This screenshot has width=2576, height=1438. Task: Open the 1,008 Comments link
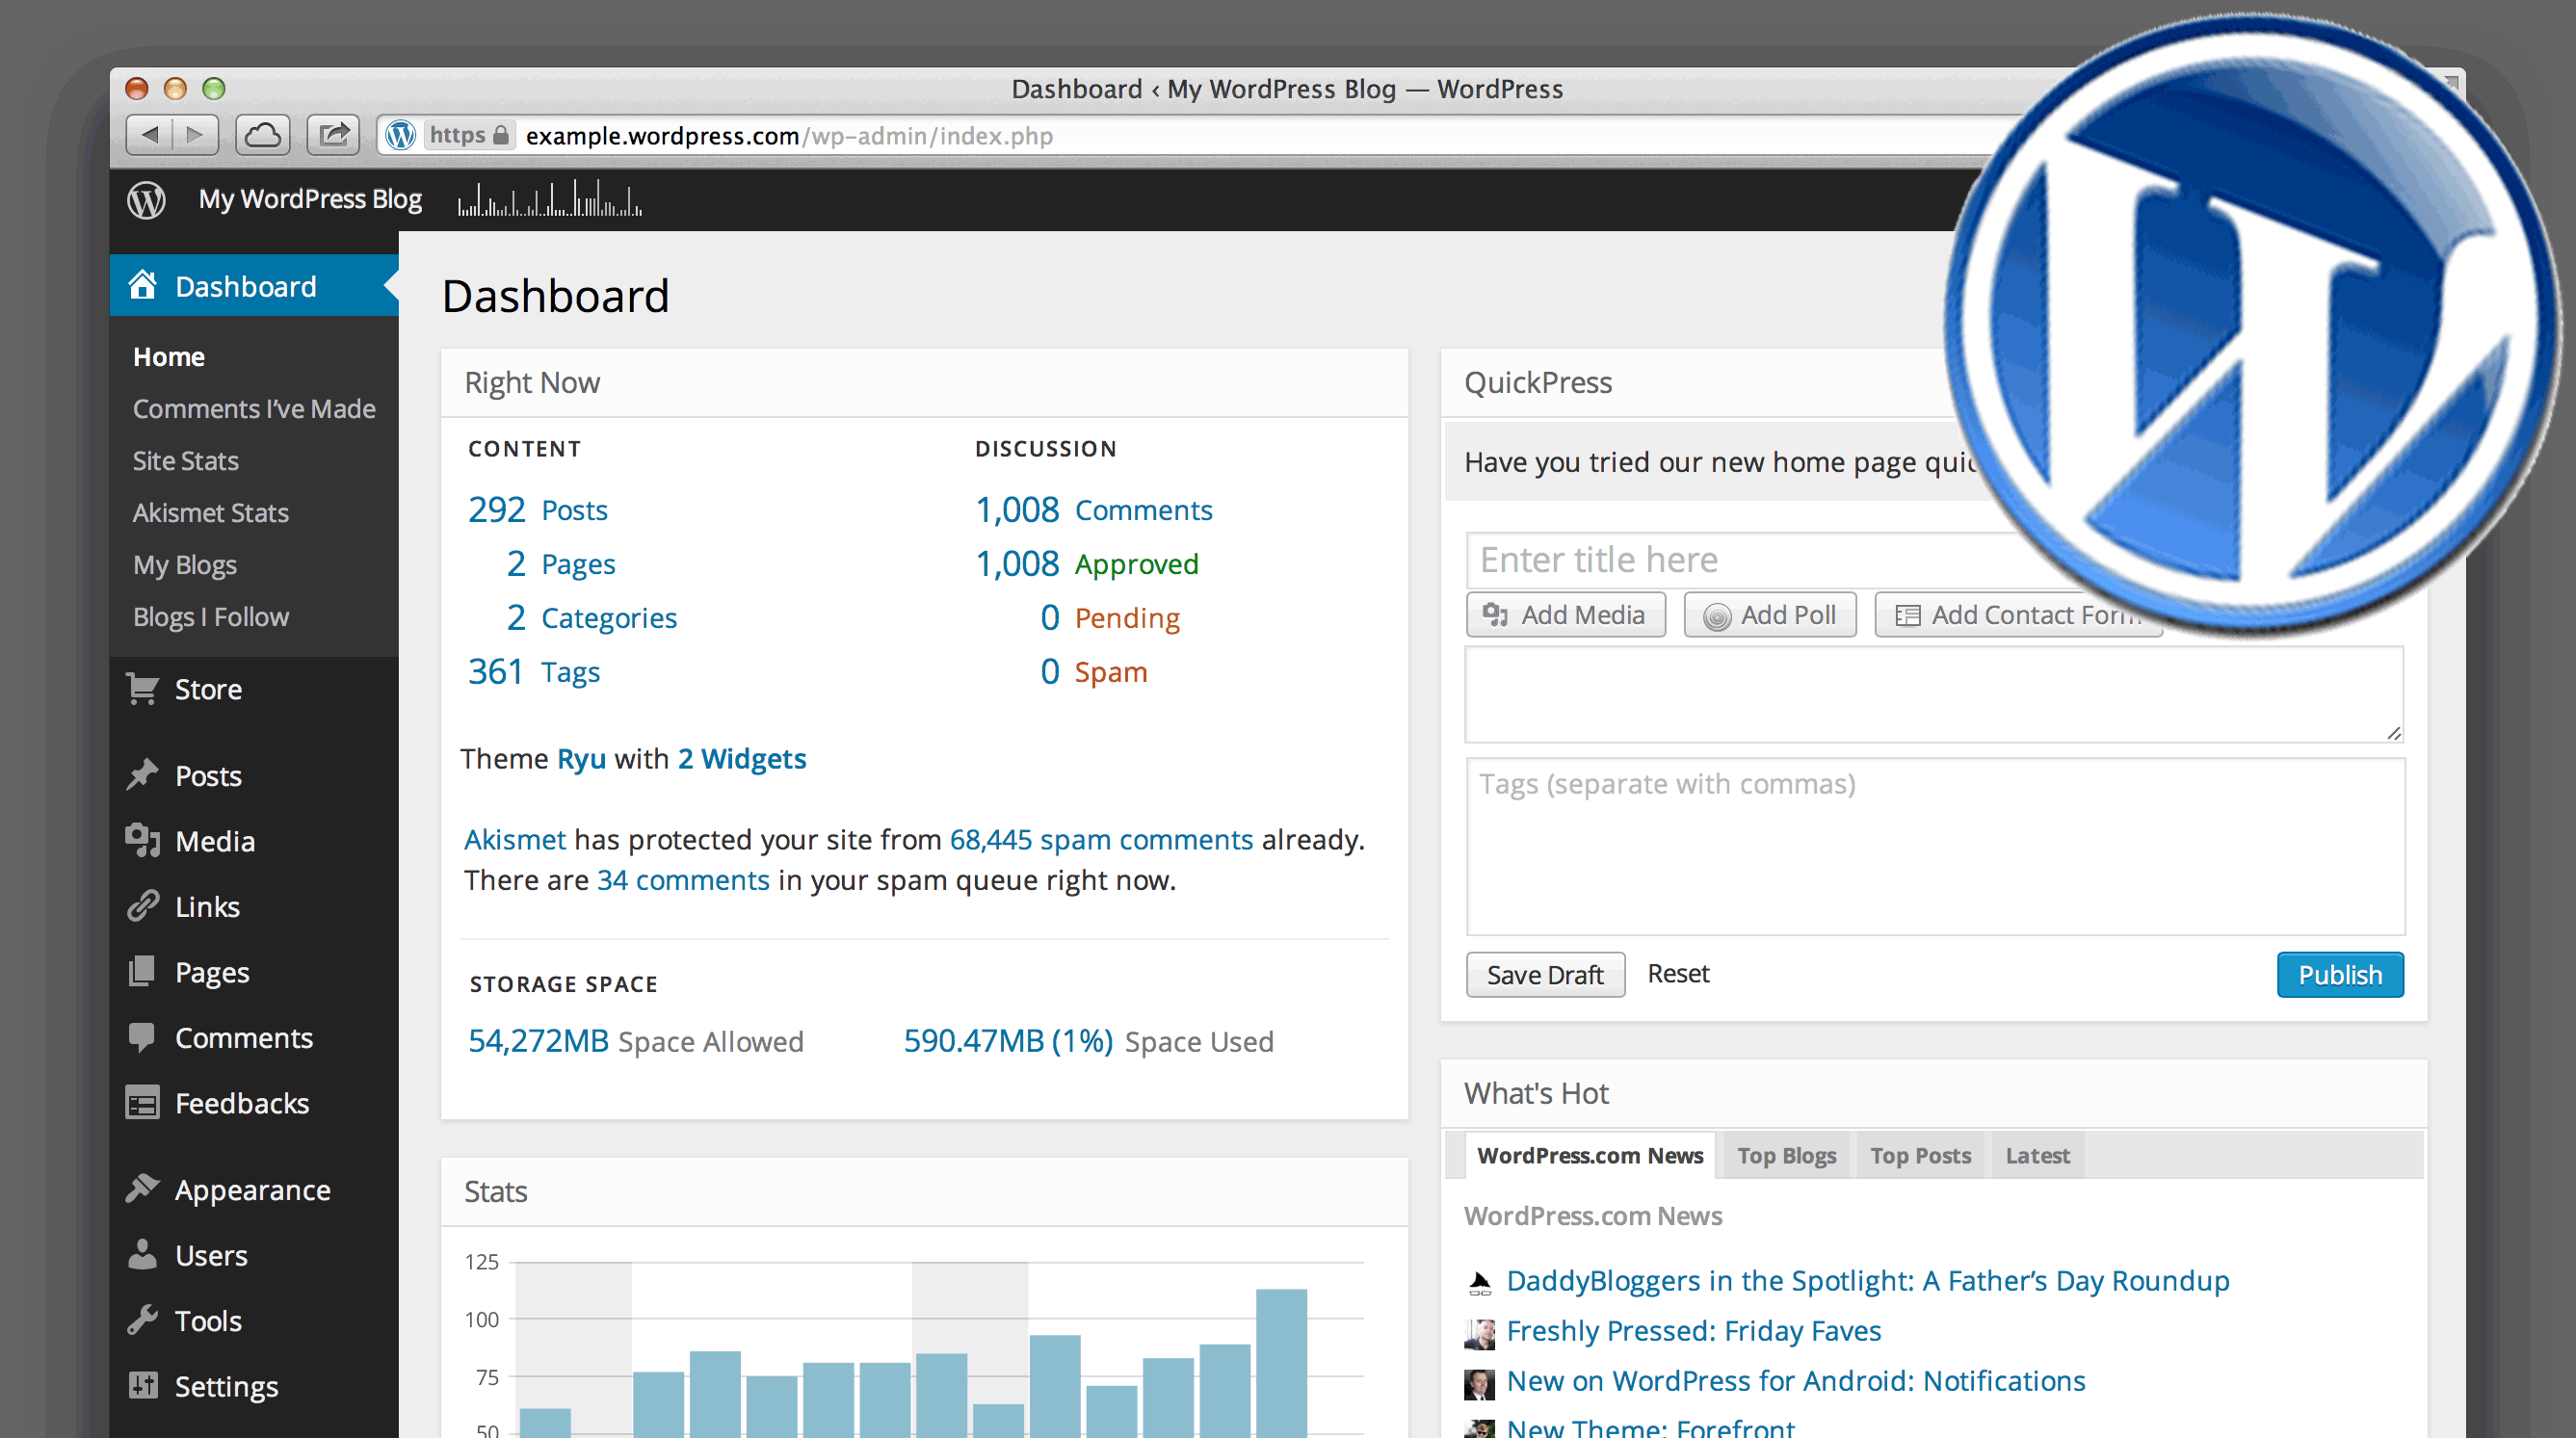1094,510
